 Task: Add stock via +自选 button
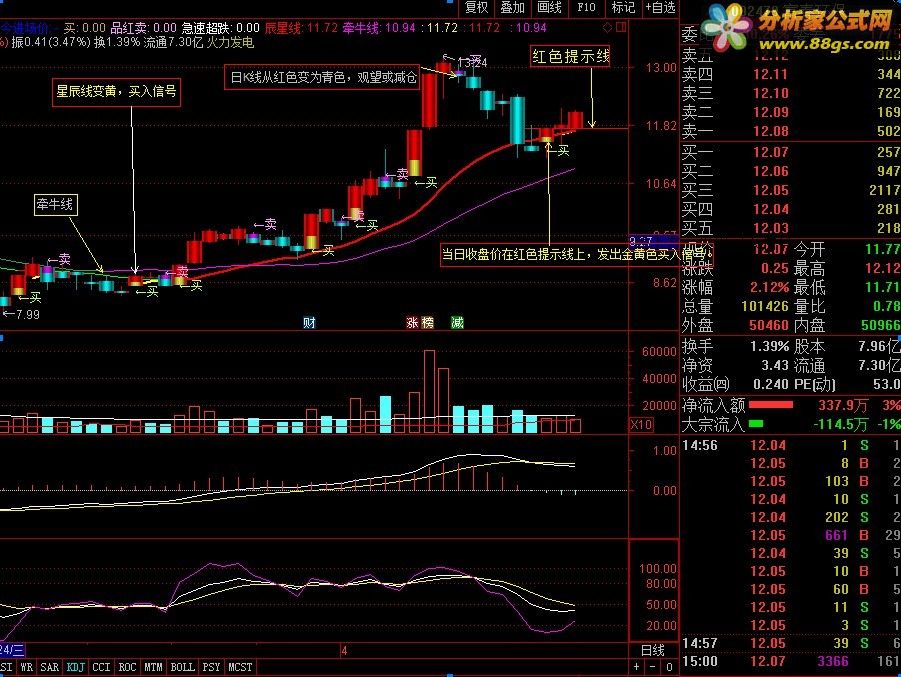point(660,7)
